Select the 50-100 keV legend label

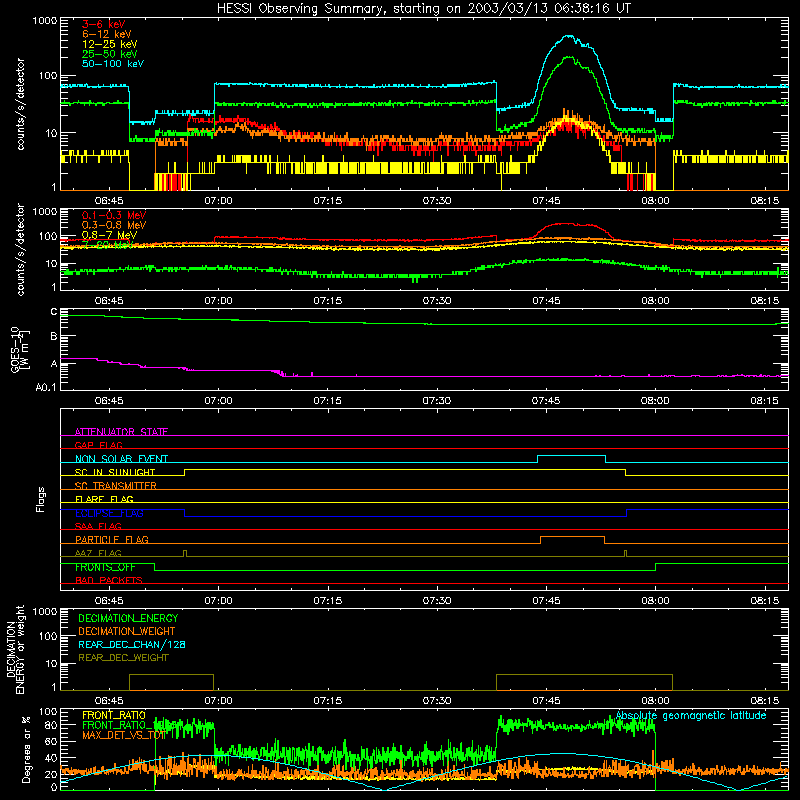point(113,64)
